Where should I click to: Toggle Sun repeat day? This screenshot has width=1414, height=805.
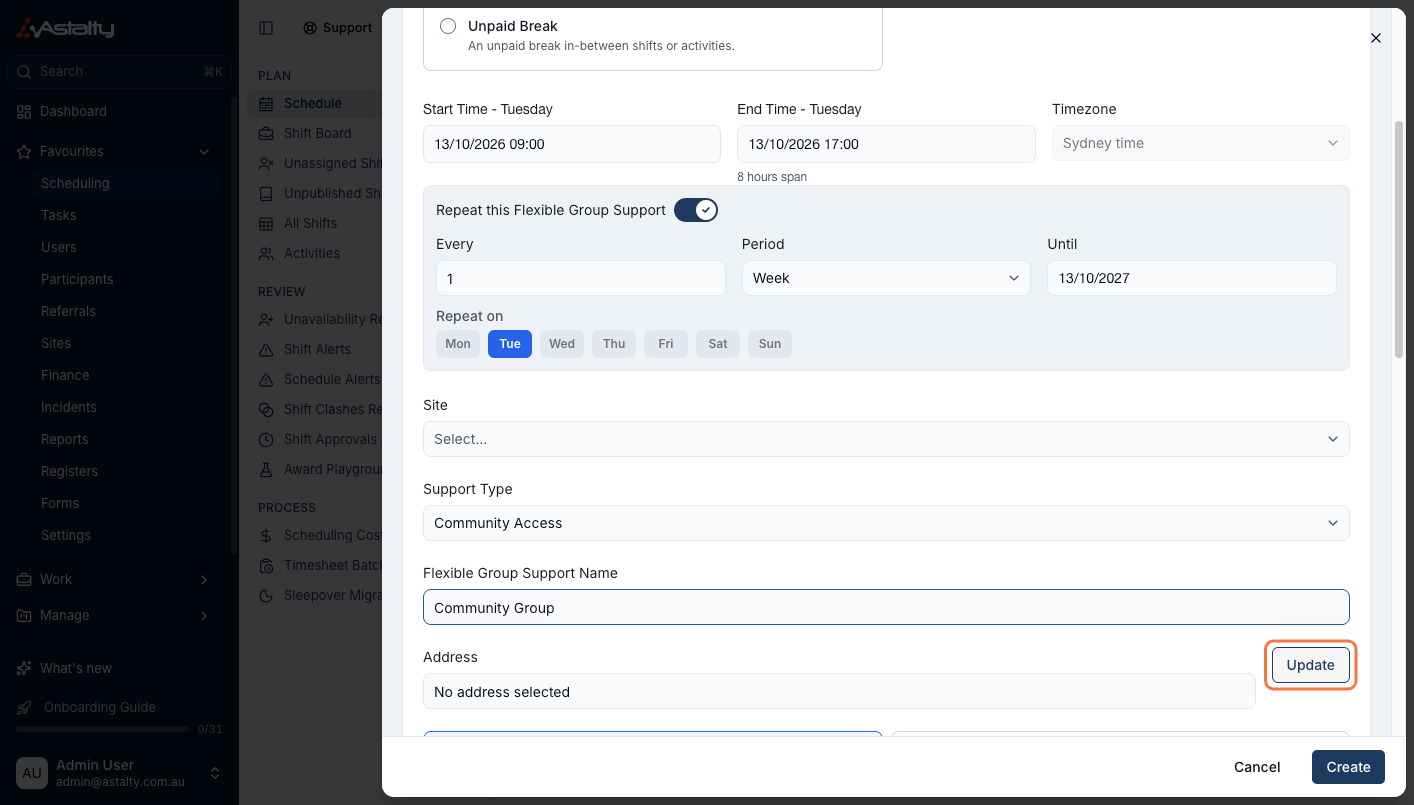point(770,344)
